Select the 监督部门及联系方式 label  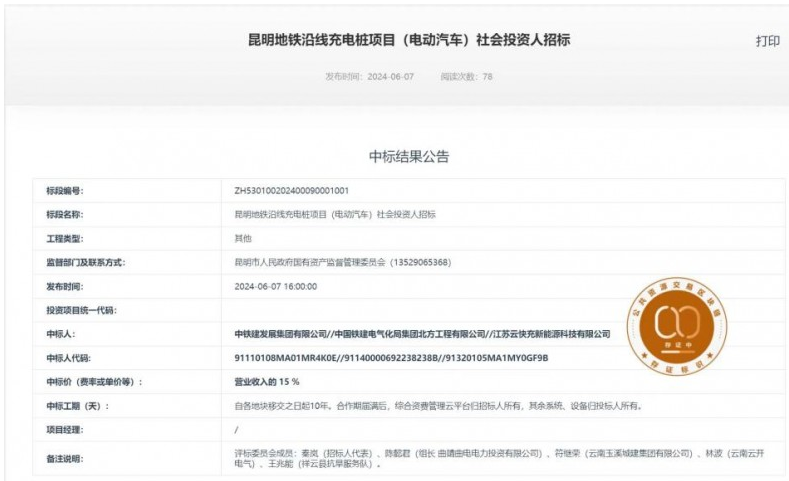click(x=86, y=263)
